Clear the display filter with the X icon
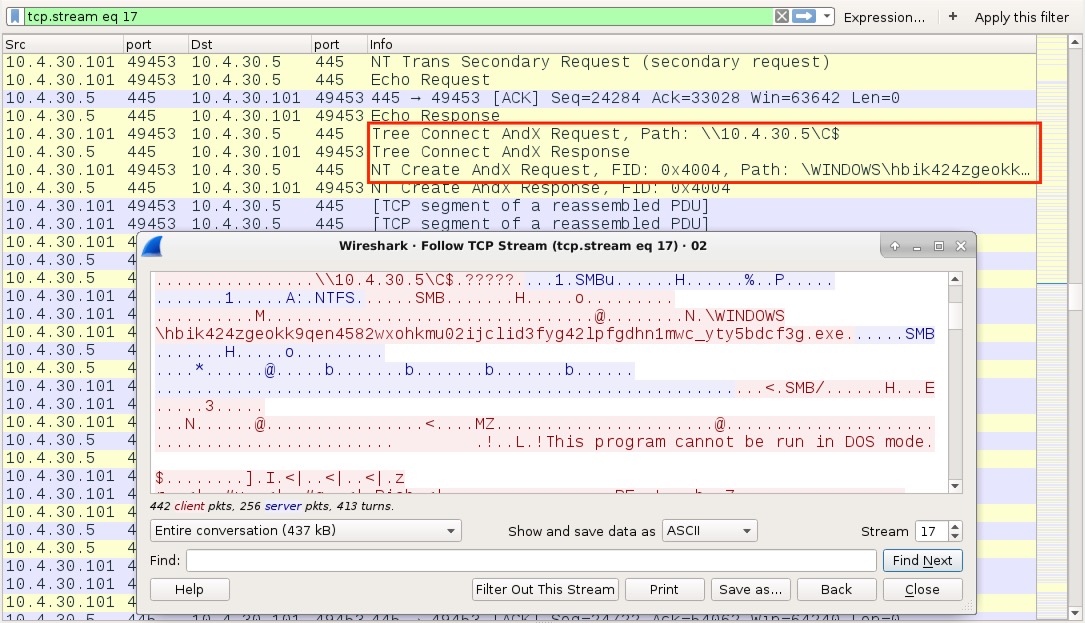 (x=781, y=16)
